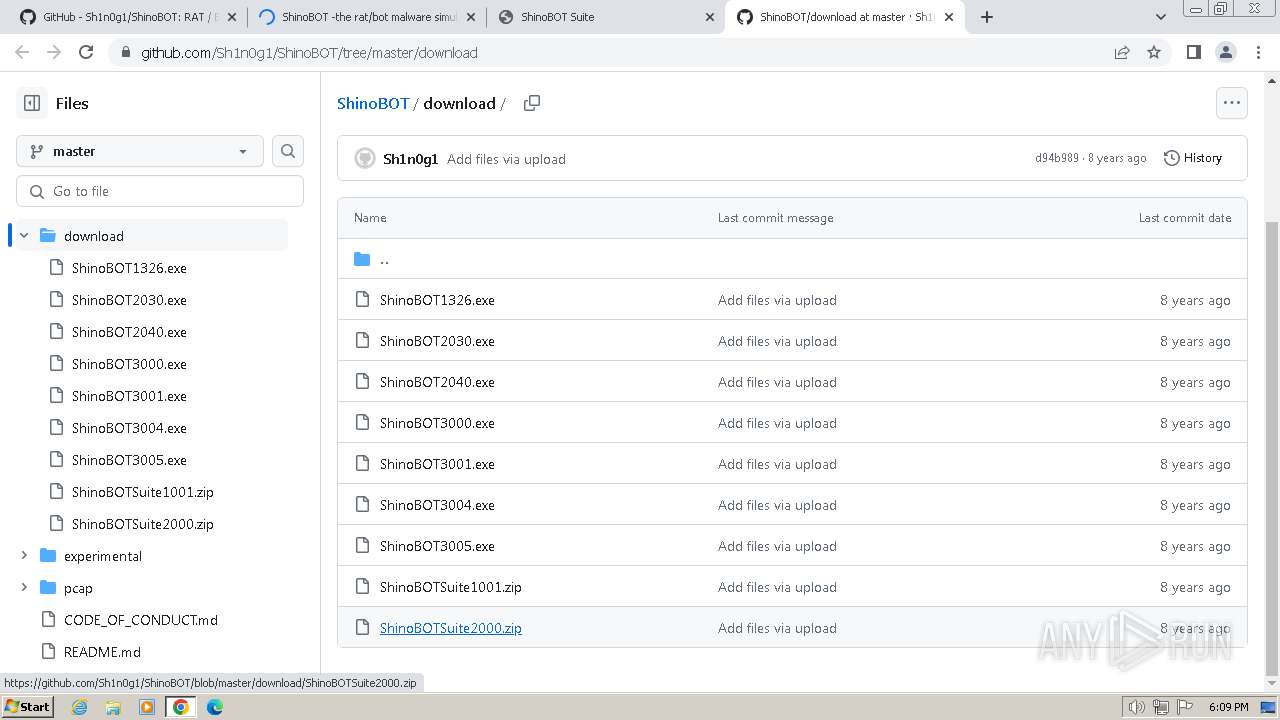Image resolution: width=1280 pixels, height=720 pixels.
Task: Click the taskbar clock showing 6:09 PM
Action: click(1228, 707)
